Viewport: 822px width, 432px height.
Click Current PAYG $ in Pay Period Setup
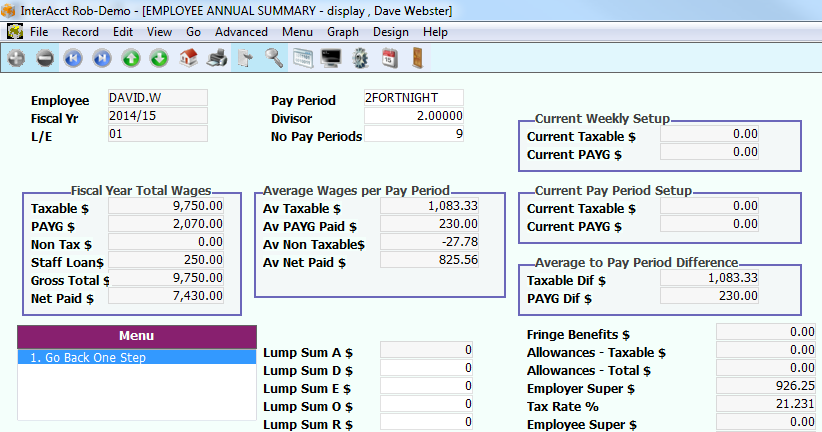pos(709,224)
